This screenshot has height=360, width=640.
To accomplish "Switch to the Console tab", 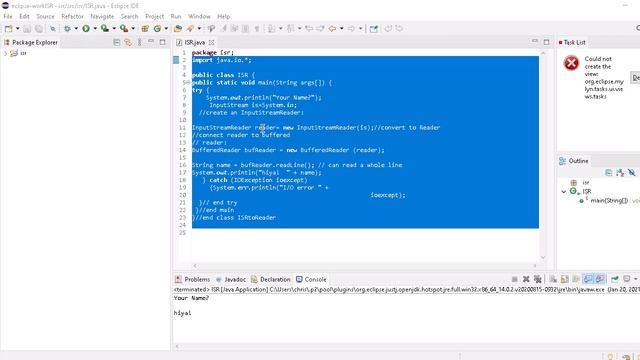I will [x=311, y=279].
